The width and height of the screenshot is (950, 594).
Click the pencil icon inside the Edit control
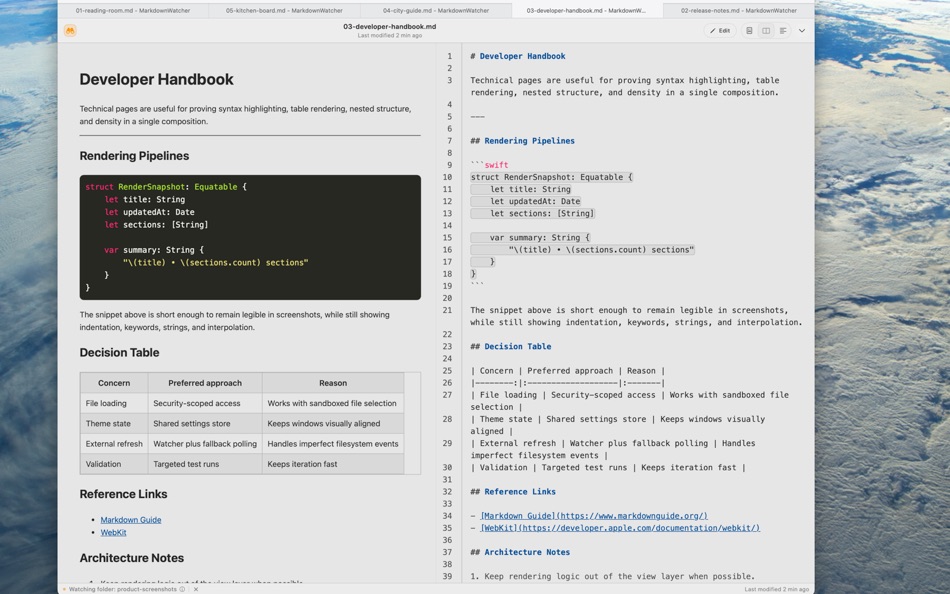coord(712,29)
